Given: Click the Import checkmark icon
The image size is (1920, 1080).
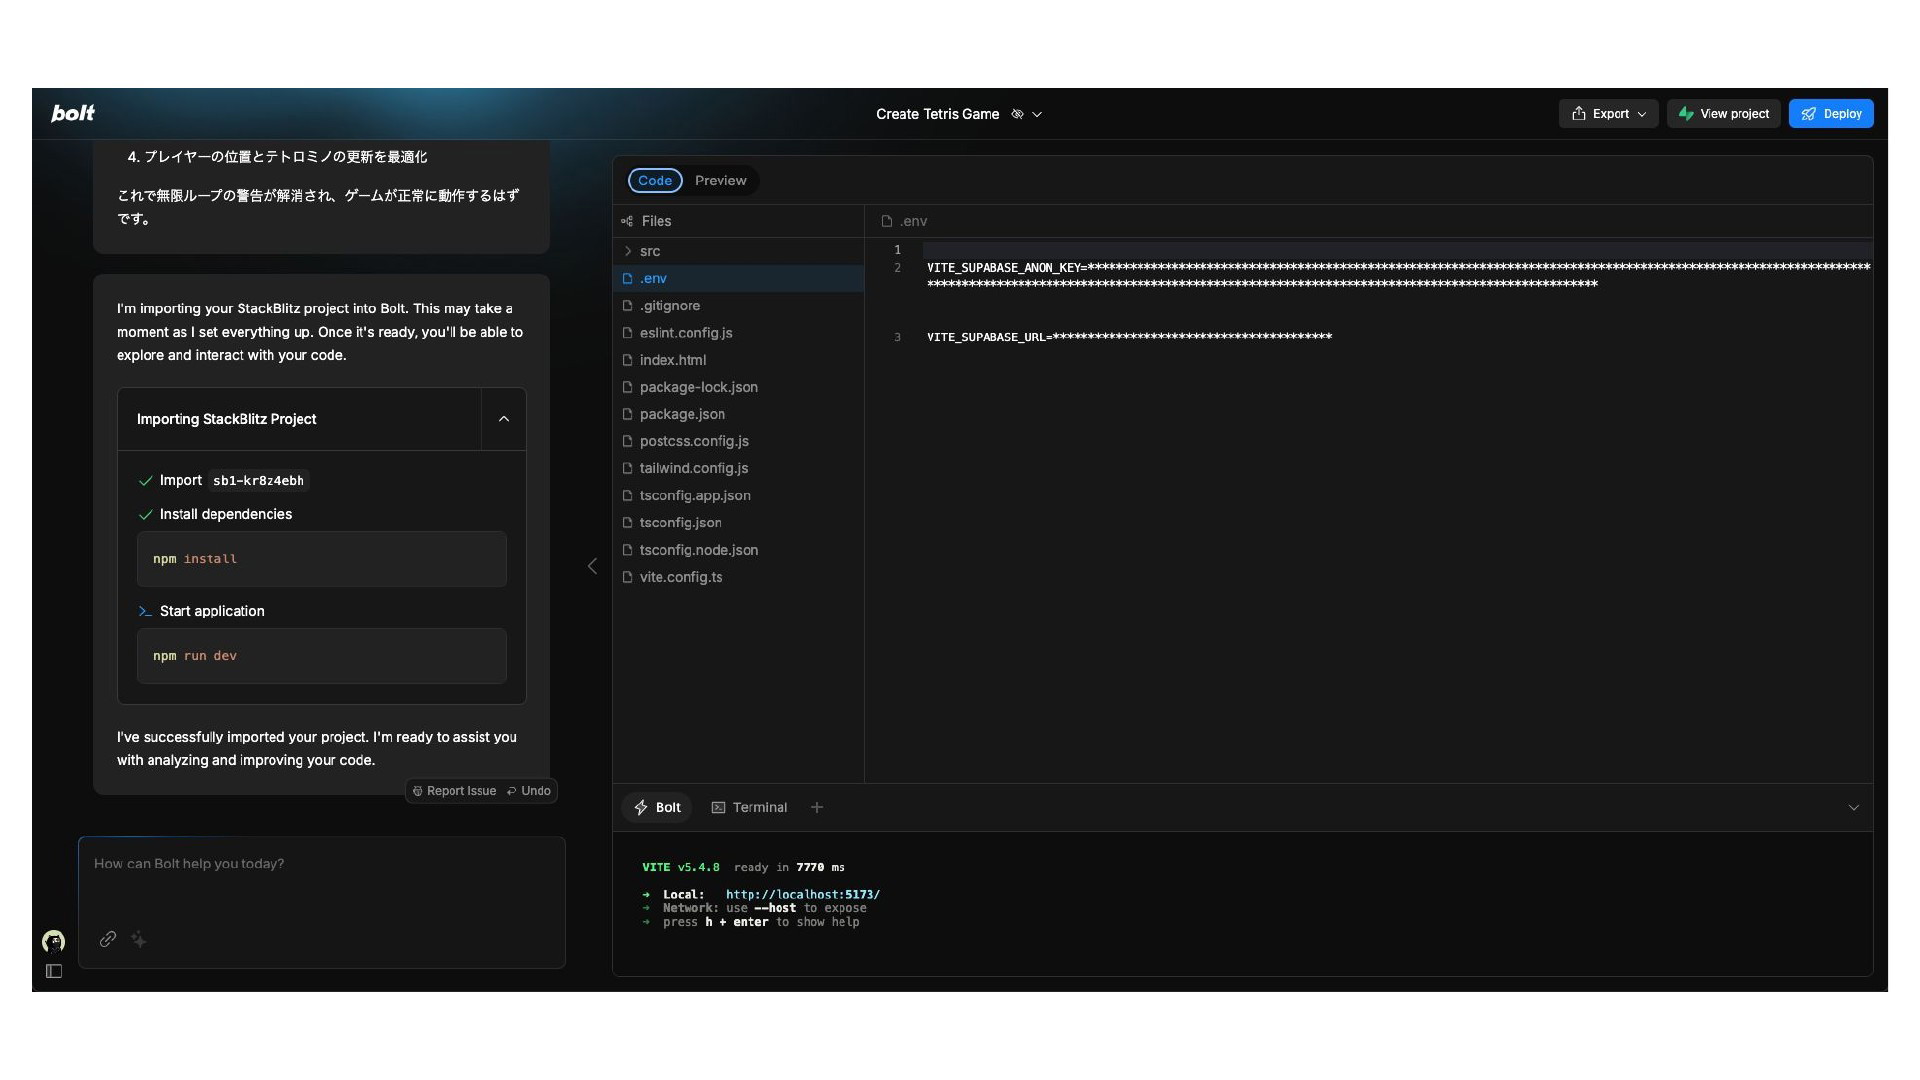Looking at the screenshot, I should pos(145,481).
